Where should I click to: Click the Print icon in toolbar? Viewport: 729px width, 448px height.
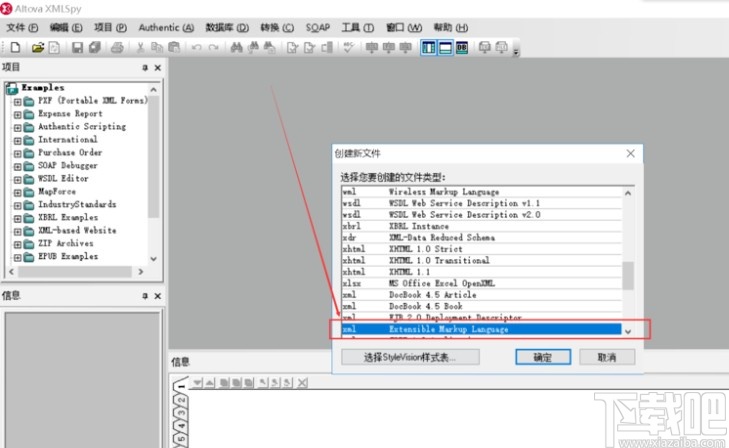coord(117,47)
